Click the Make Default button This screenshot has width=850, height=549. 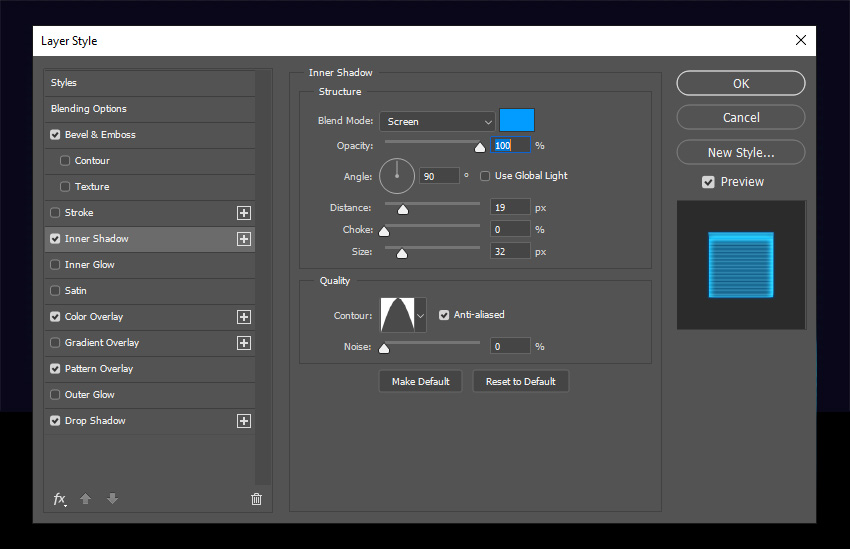coord(421,382)
